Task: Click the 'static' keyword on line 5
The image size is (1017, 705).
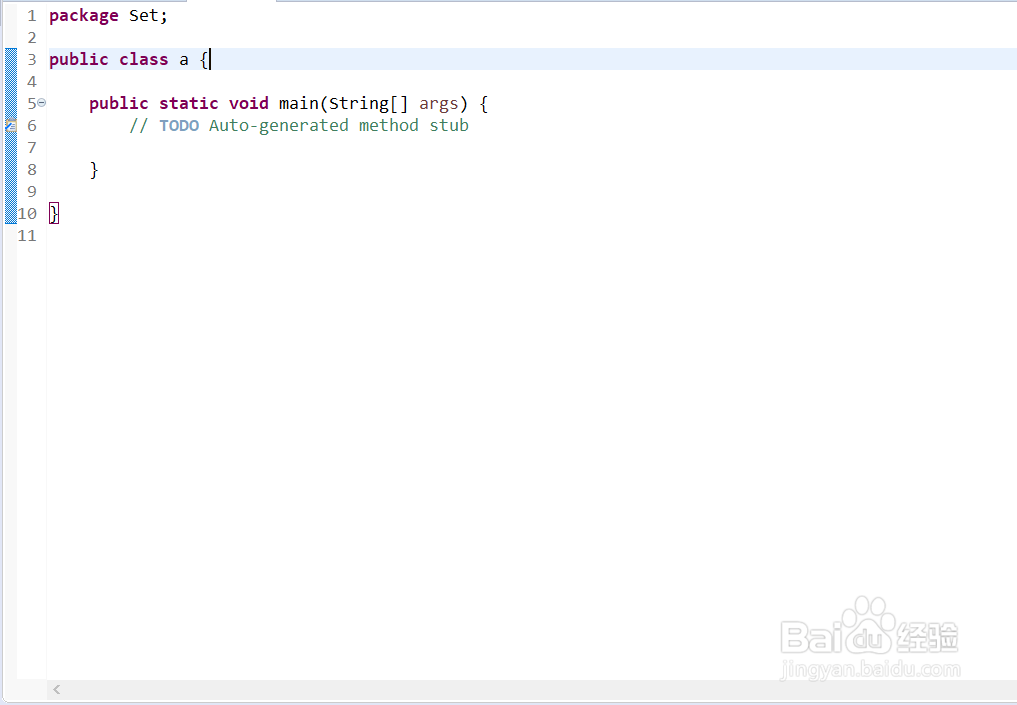Action: click(189, 103)
